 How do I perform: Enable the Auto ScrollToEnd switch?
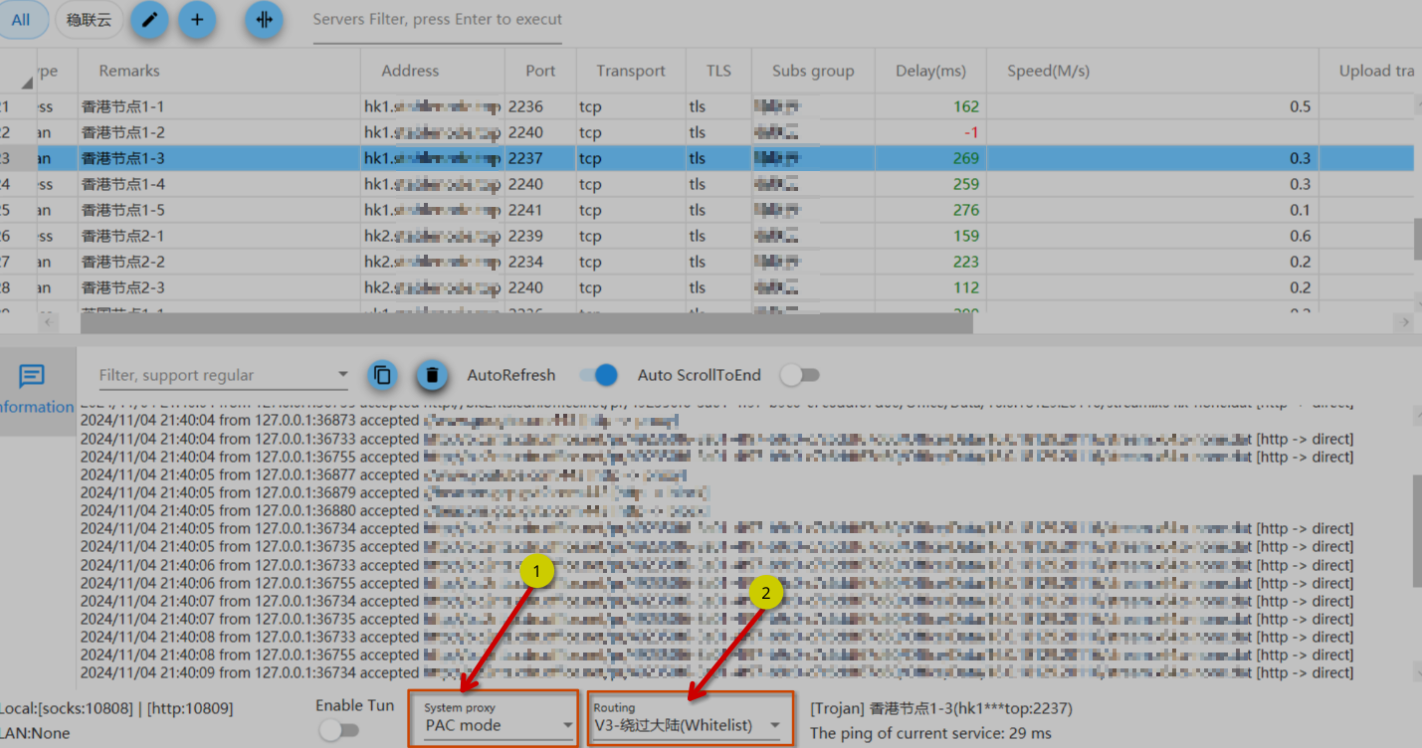click(x=799, y=375)
